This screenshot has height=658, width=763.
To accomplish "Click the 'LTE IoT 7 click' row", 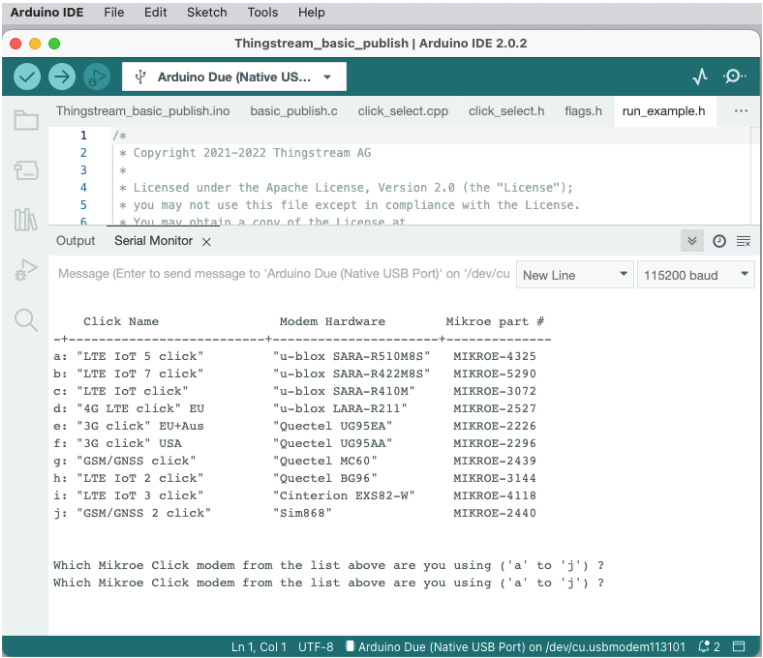I will pyautogui.click(x=294, y=374).
